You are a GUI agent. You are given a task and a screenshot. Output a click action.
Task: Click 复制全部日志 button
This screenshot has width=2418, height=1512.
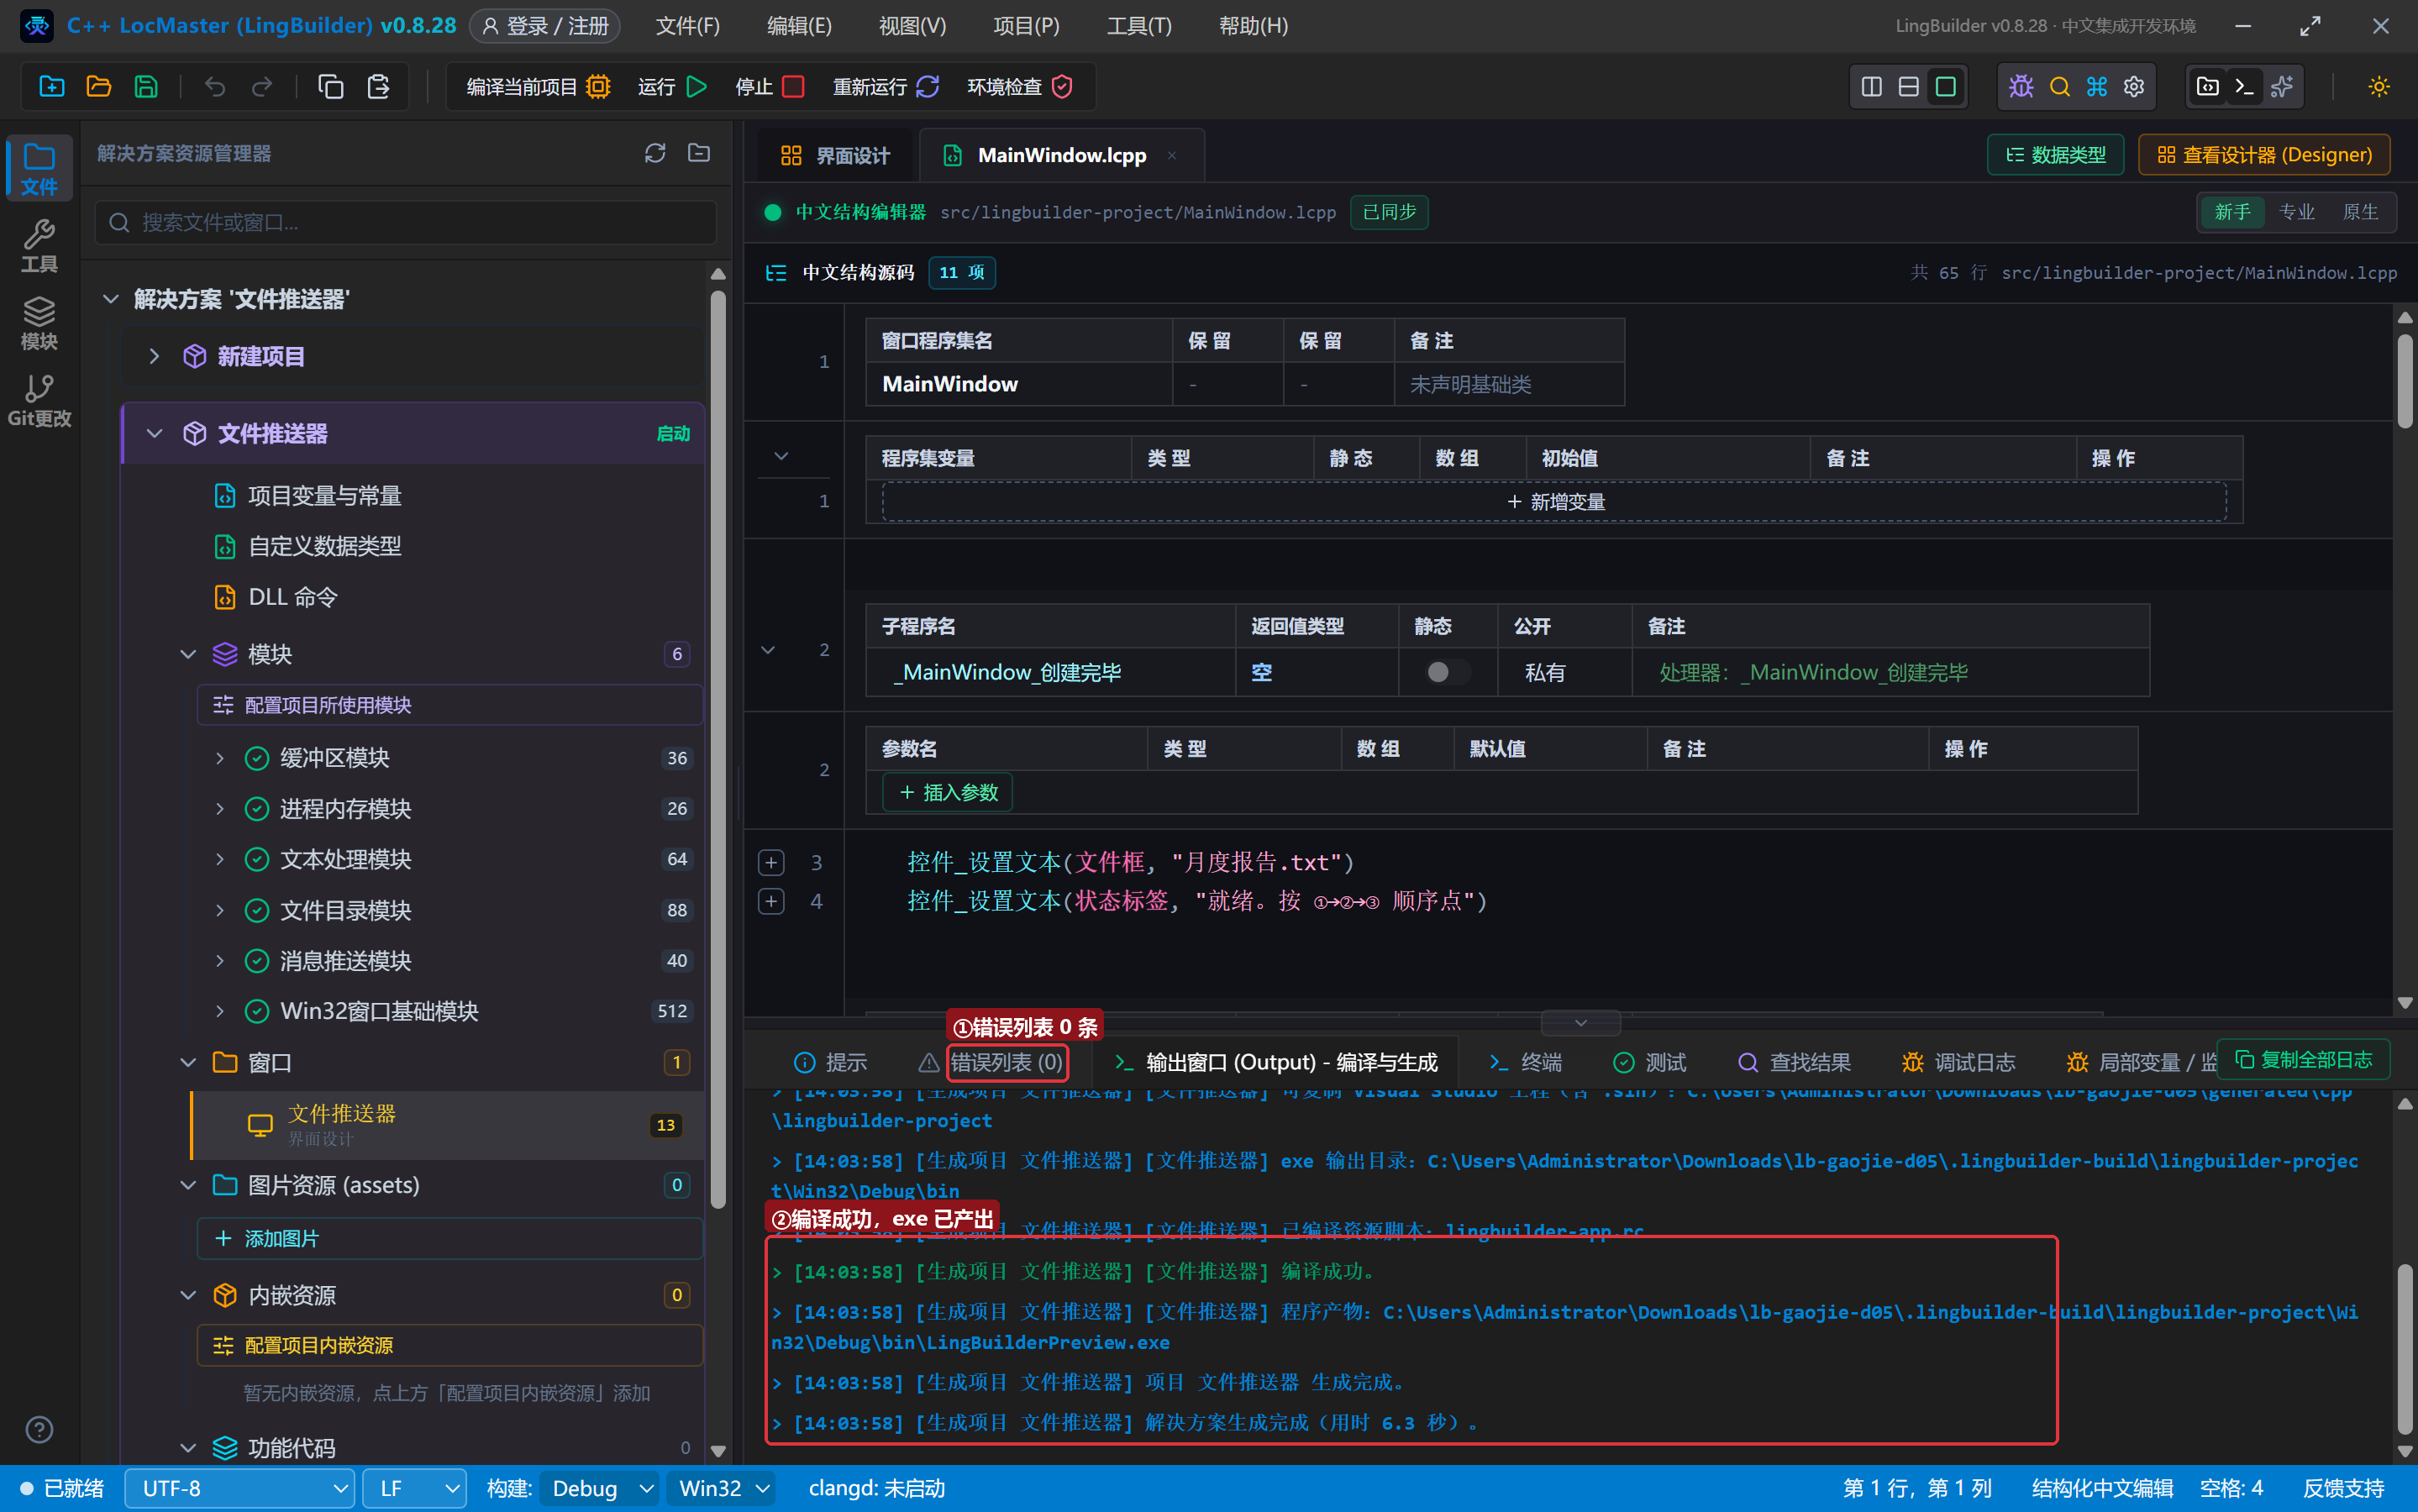tap(2303, 1060)
